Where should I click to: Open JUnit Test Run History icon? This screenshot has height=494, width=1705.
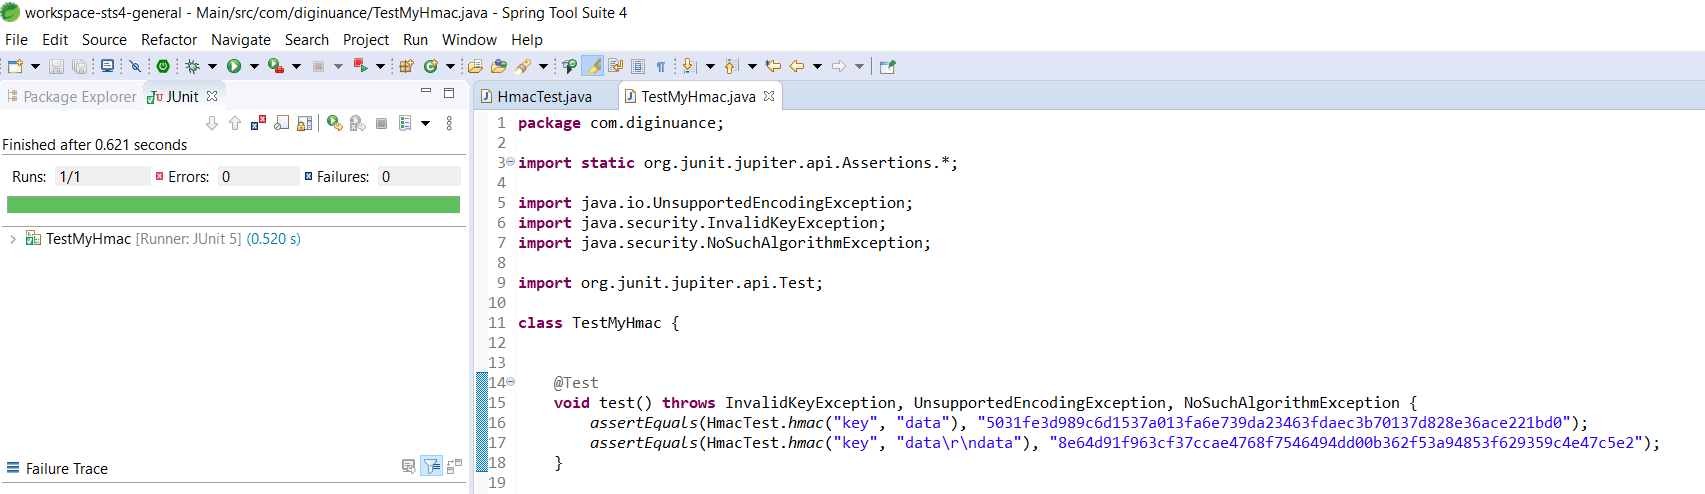405,123
